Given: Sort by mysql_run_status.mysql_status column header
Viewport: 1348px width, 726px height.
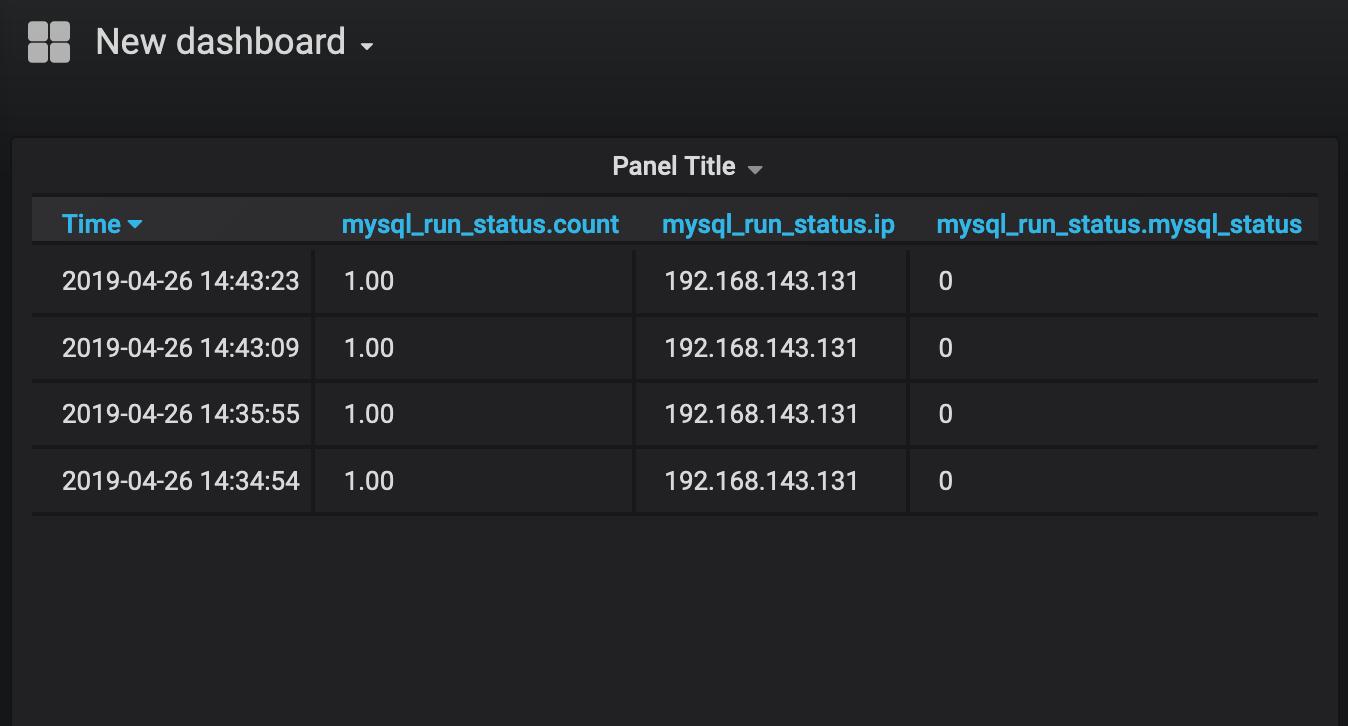Looking at the screenshot, I should pyautogui.click(x=1119, y=224).
